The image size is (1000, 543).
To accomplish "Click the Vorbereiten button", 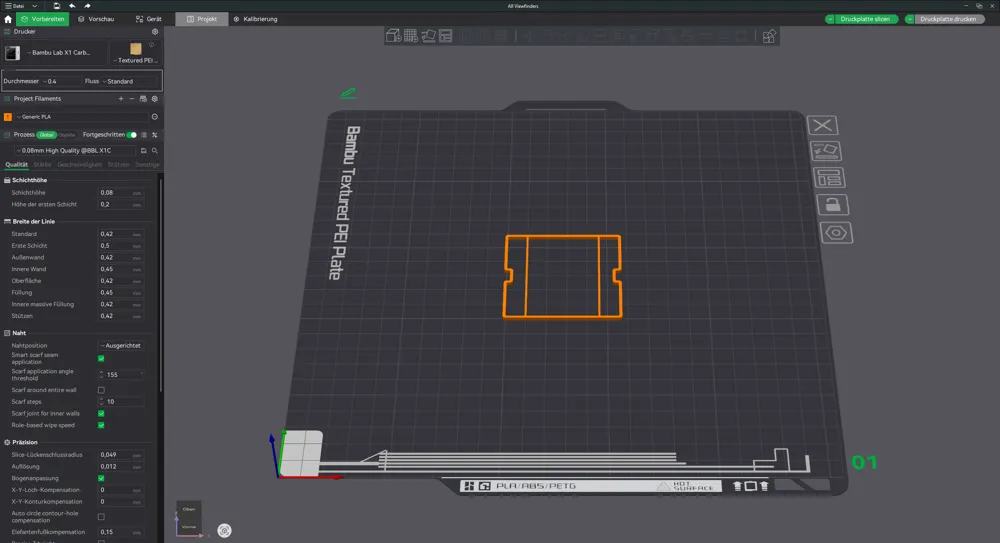I will tap(43, 19).
